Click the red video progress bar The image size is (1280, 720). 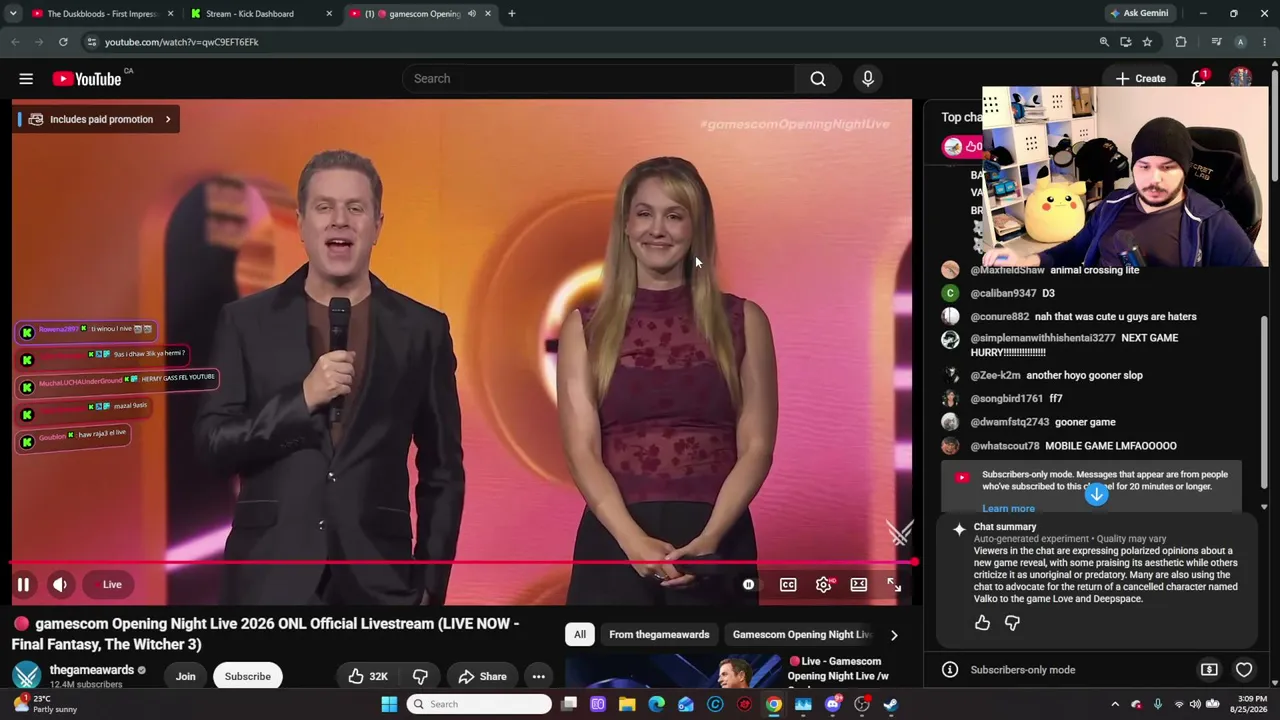[x=462, y=563]
